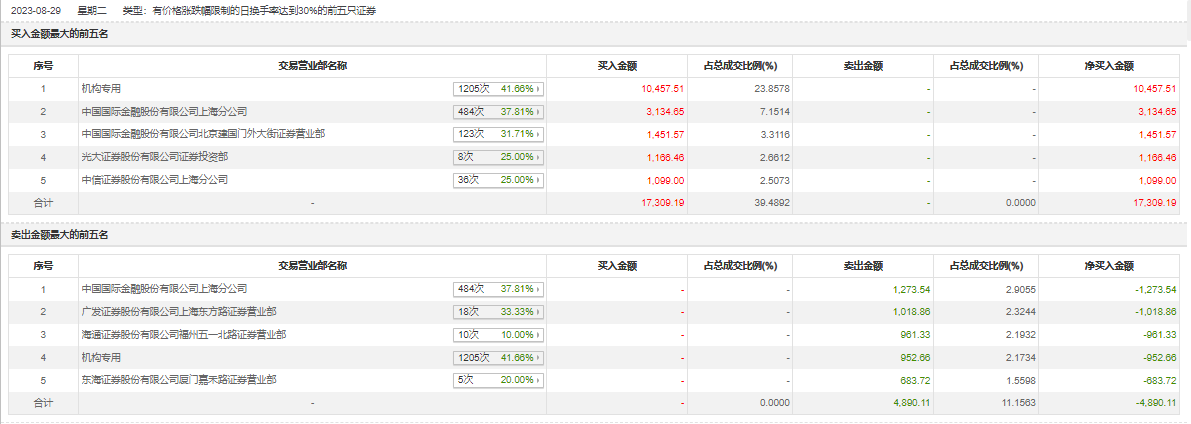Click 交易营业部名称 header in buy table

[312, 66]
